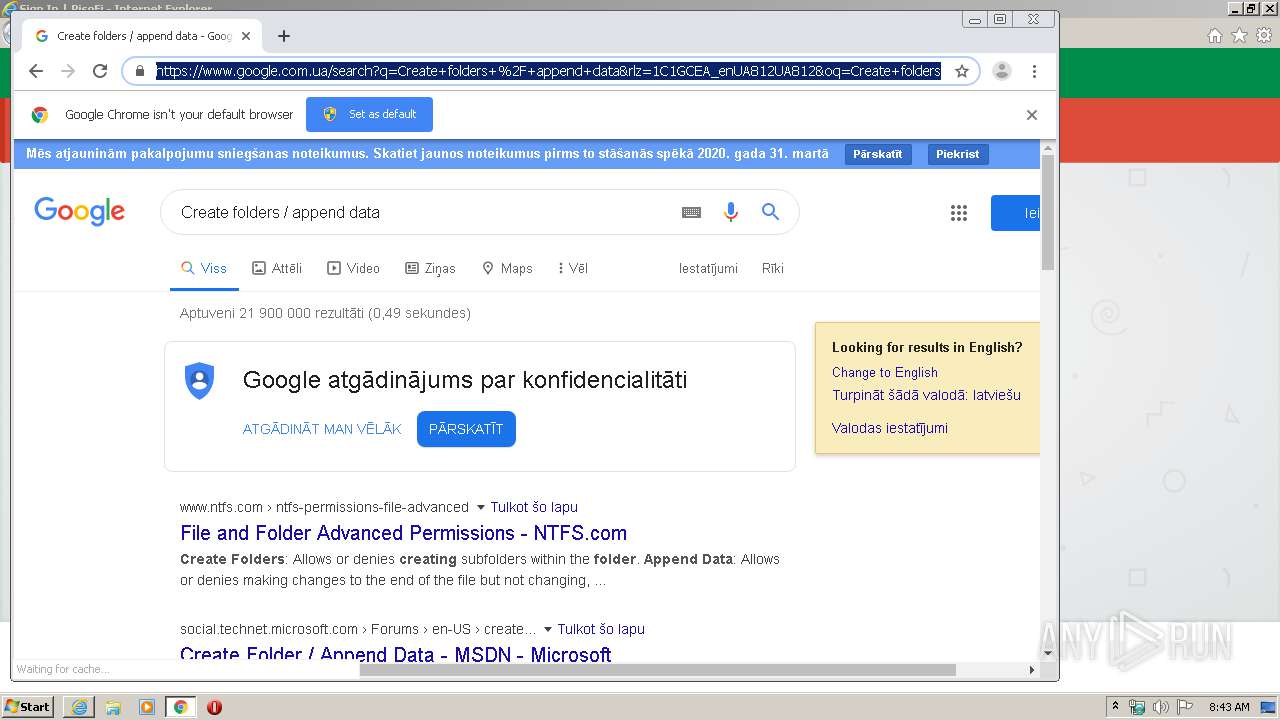The width and height of the screenshot is (1280, 720).
Task: Click Internet Explorer favorites star
Action: (x=1239, y=36)
